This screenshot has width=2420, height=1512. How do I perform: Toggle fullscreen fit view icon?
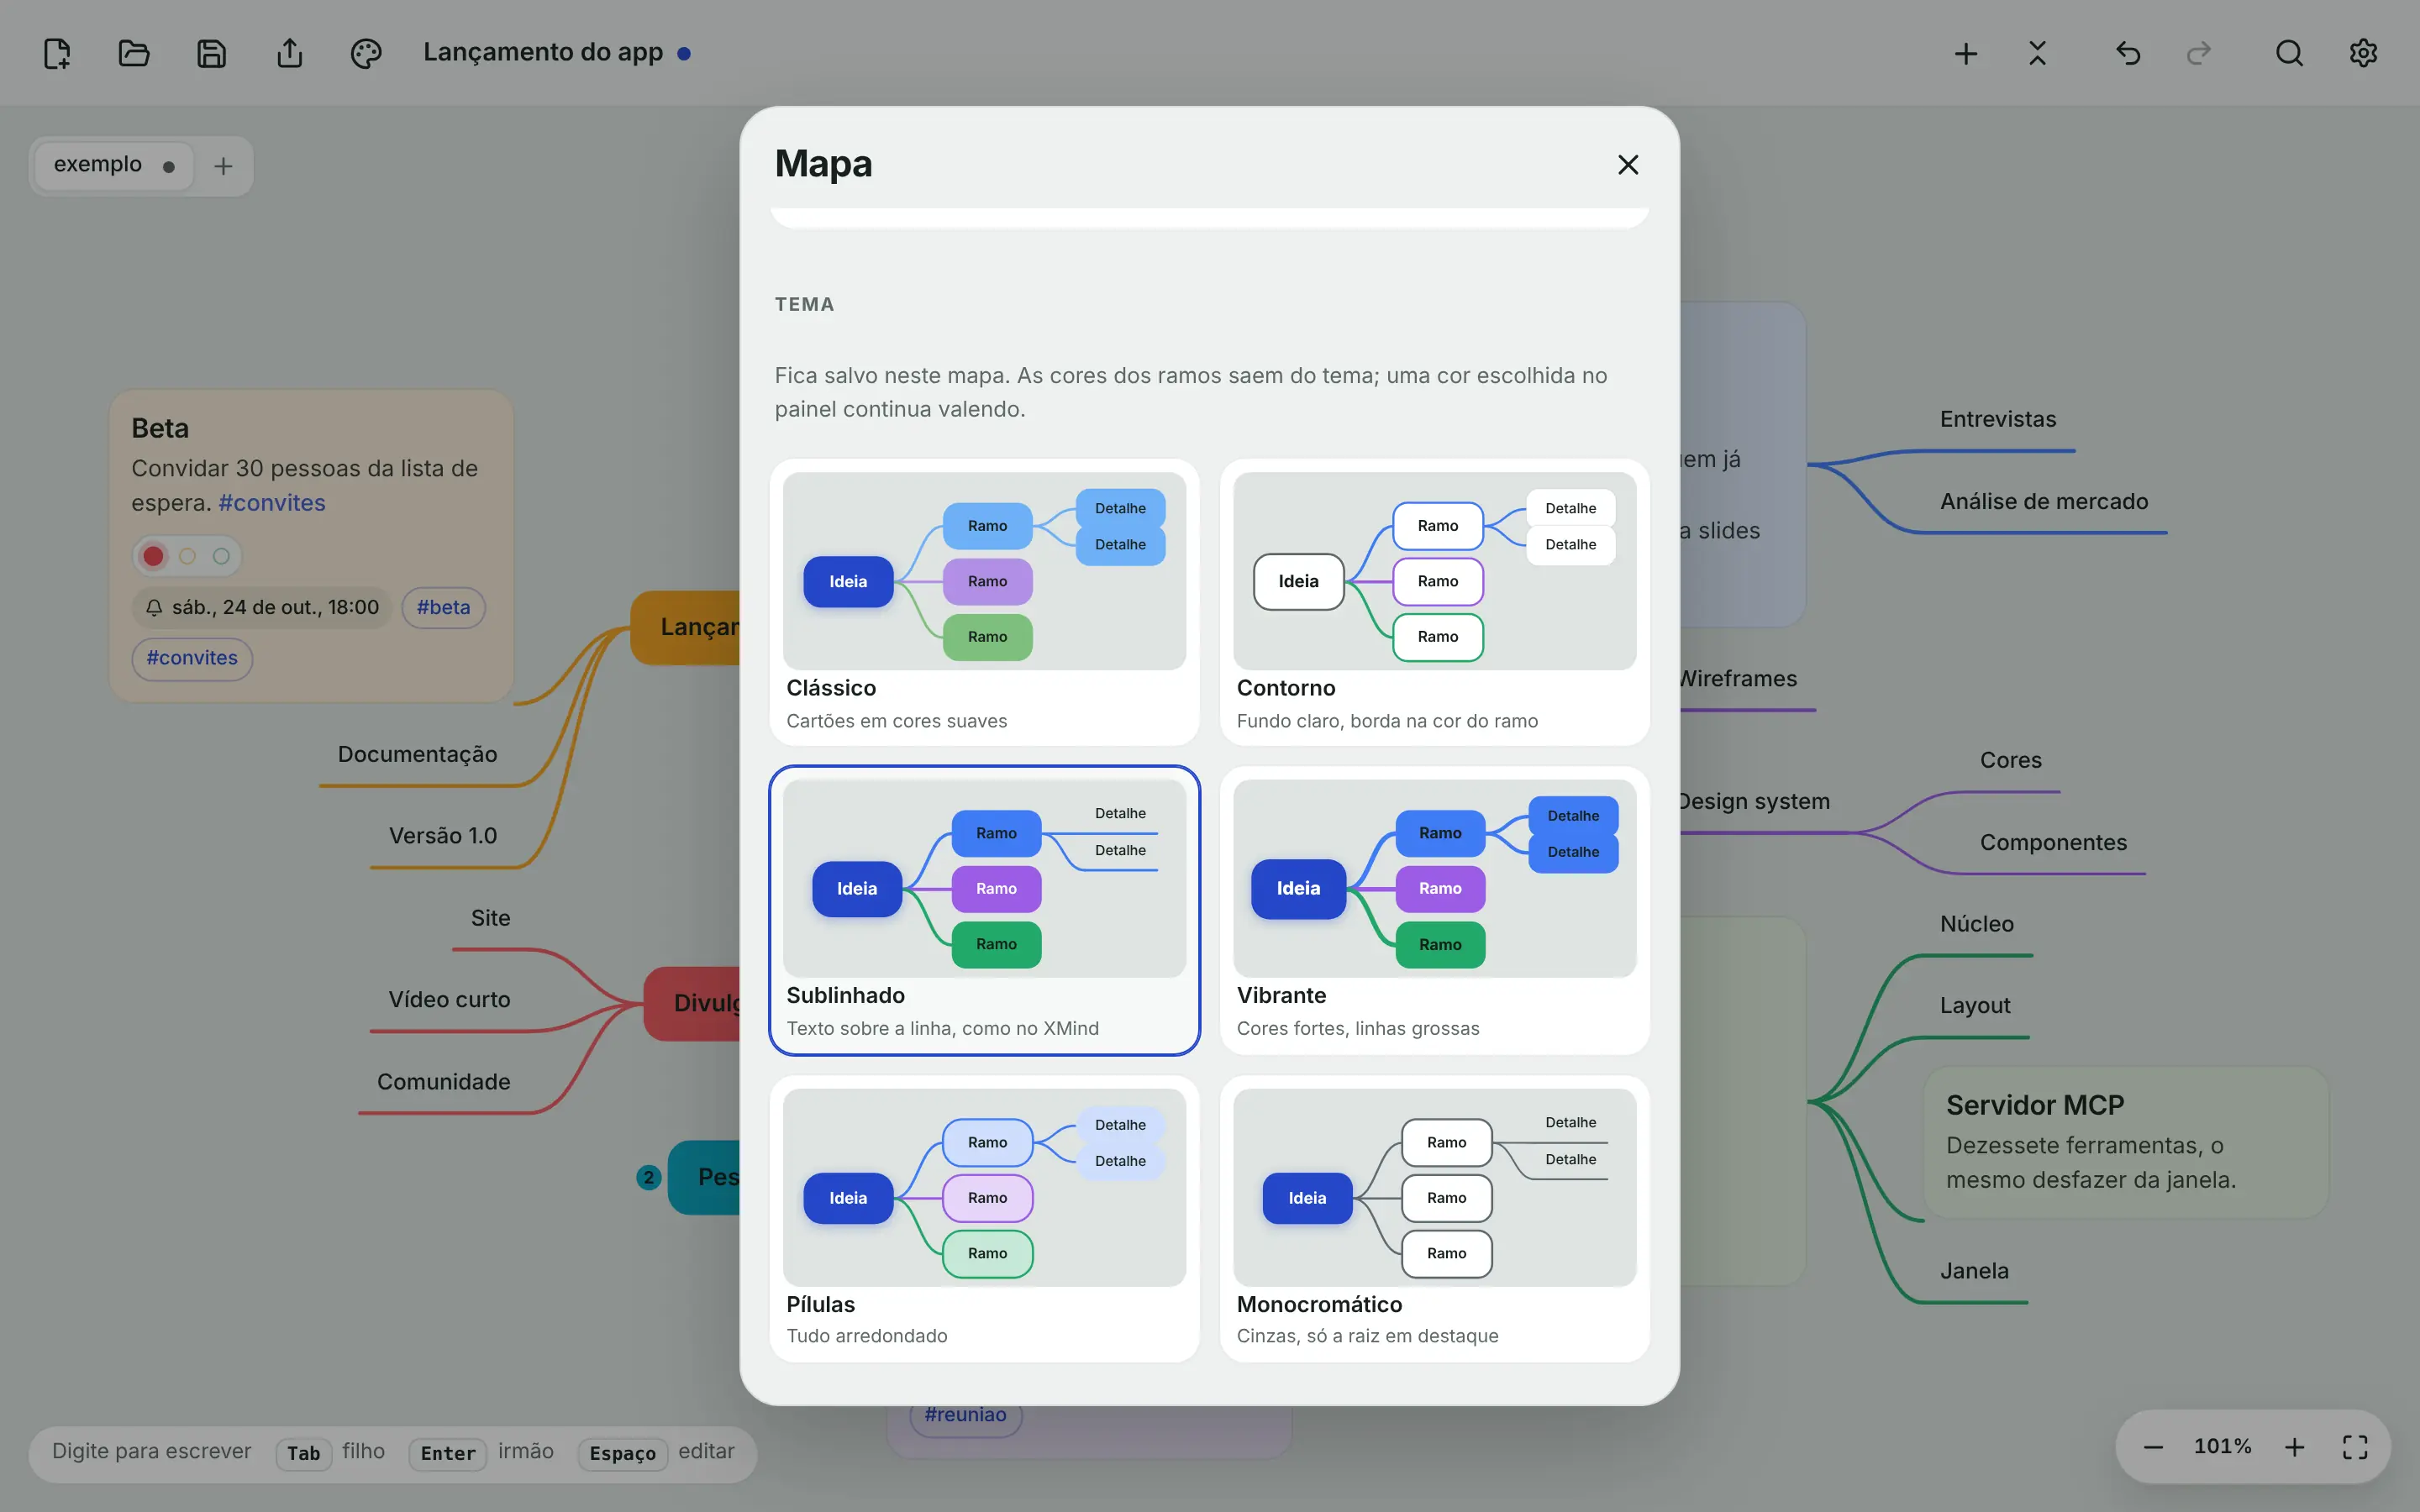(x=2355, y=1447)
